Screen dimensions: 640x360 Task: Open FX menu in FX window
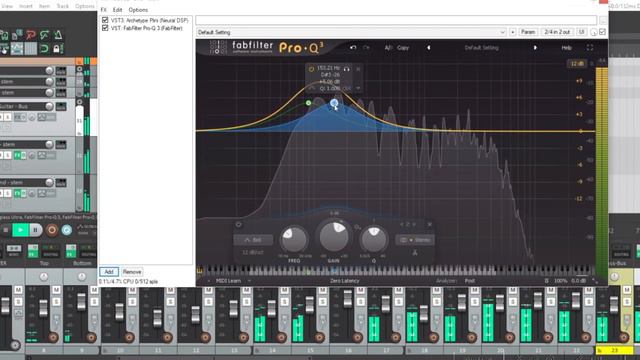pyautogui.click(x=104, y=9)
